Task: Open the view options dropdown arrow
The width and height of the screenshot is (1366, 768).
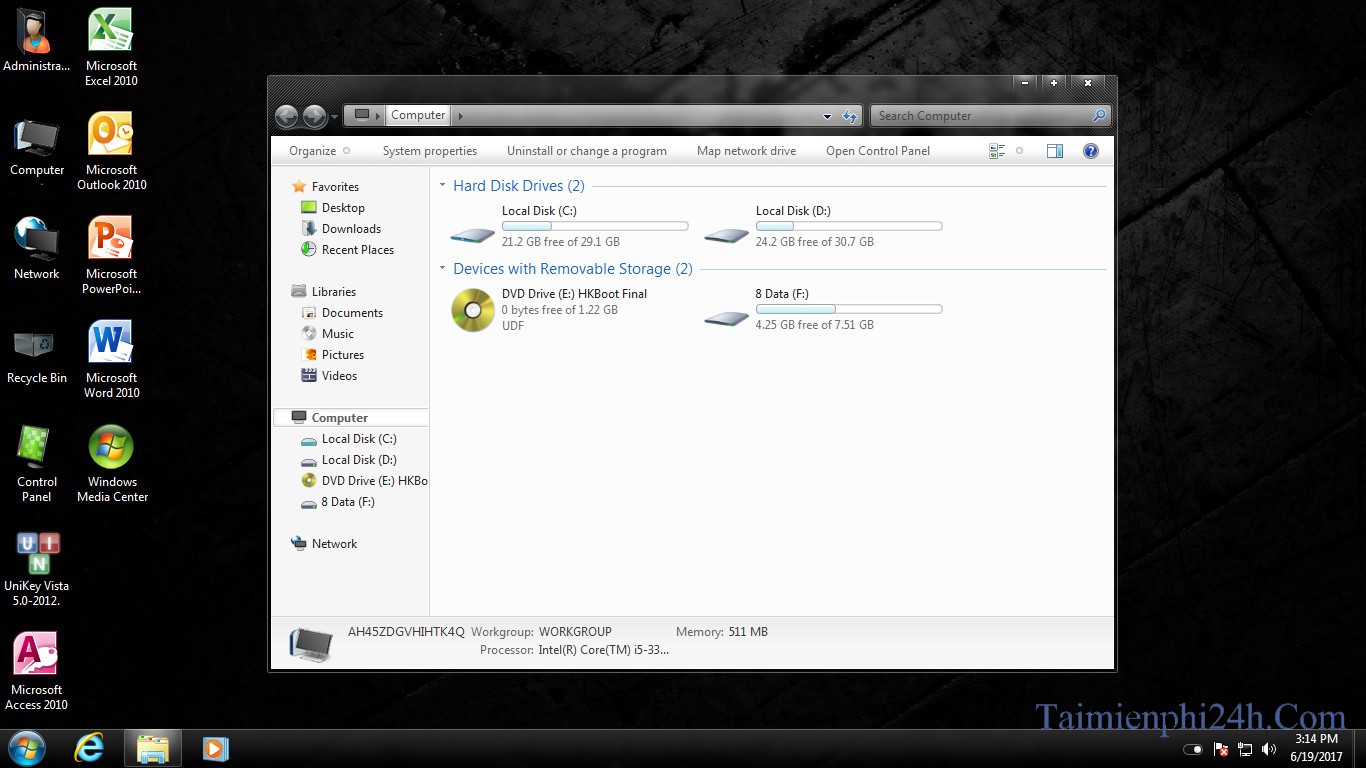Action: pyautogui.click(x=1019, y=151)
